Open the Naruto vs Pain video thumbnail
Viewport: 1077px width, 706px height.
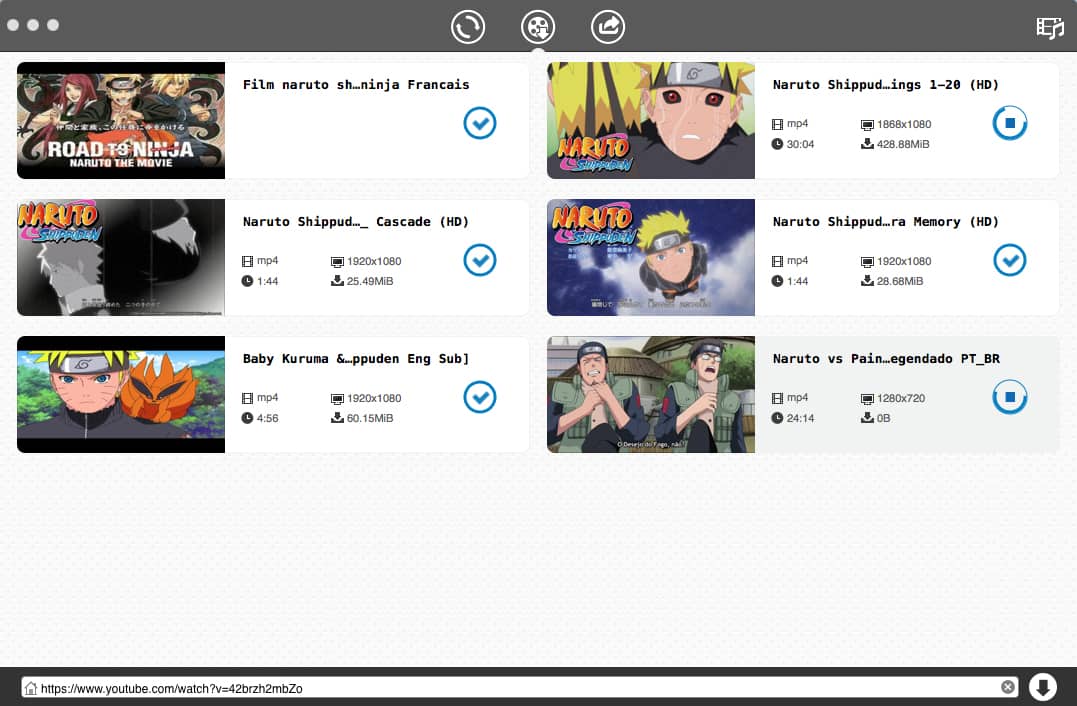click(650, 394)
